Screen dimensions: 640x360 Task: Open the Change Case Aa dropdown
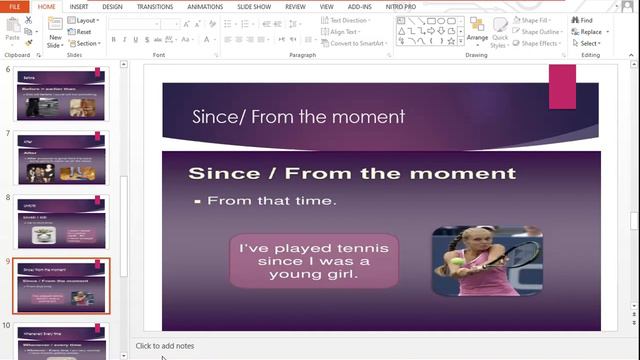click(187, 40)
